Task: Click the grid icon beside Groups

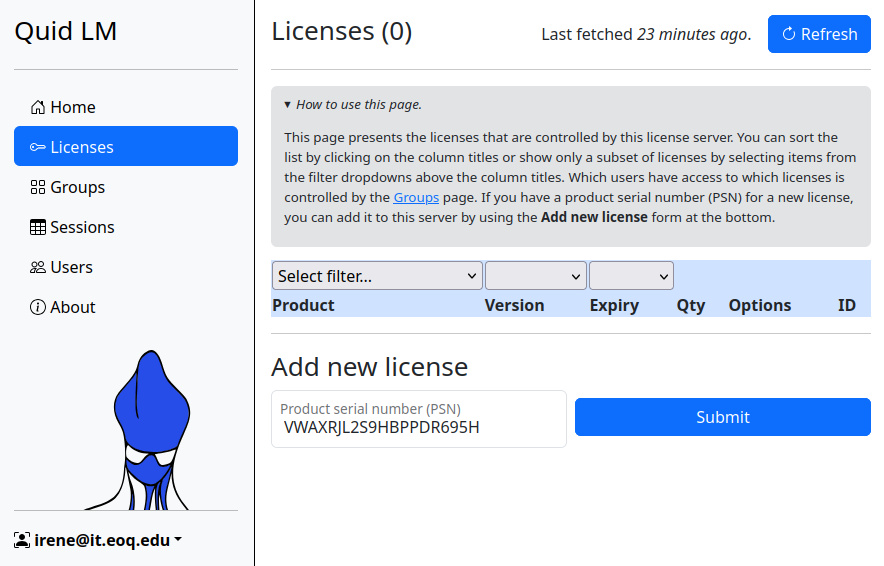Action: (38, 187)
